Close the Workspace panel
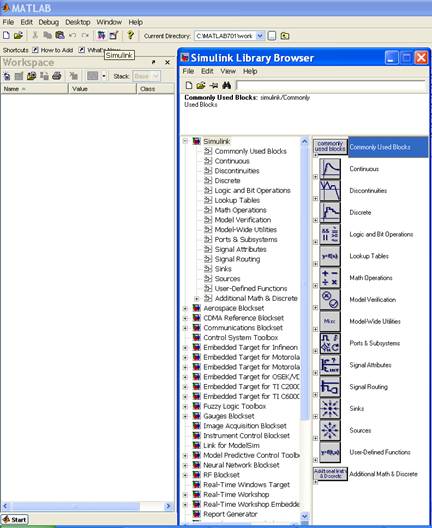The width and height of the screenshot is (432, 528). (167, 62)
